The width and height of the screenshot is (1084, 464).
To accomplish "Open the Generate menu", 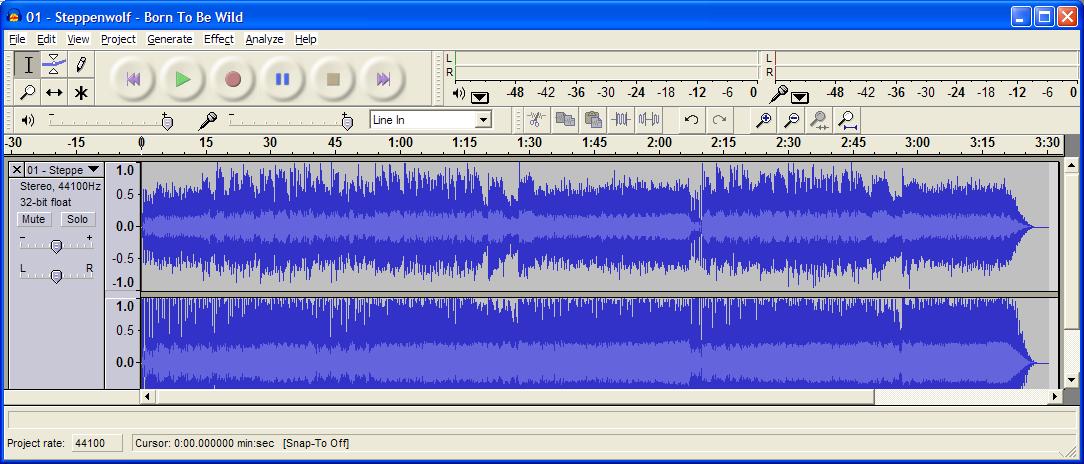I will [x=169, y=39].
